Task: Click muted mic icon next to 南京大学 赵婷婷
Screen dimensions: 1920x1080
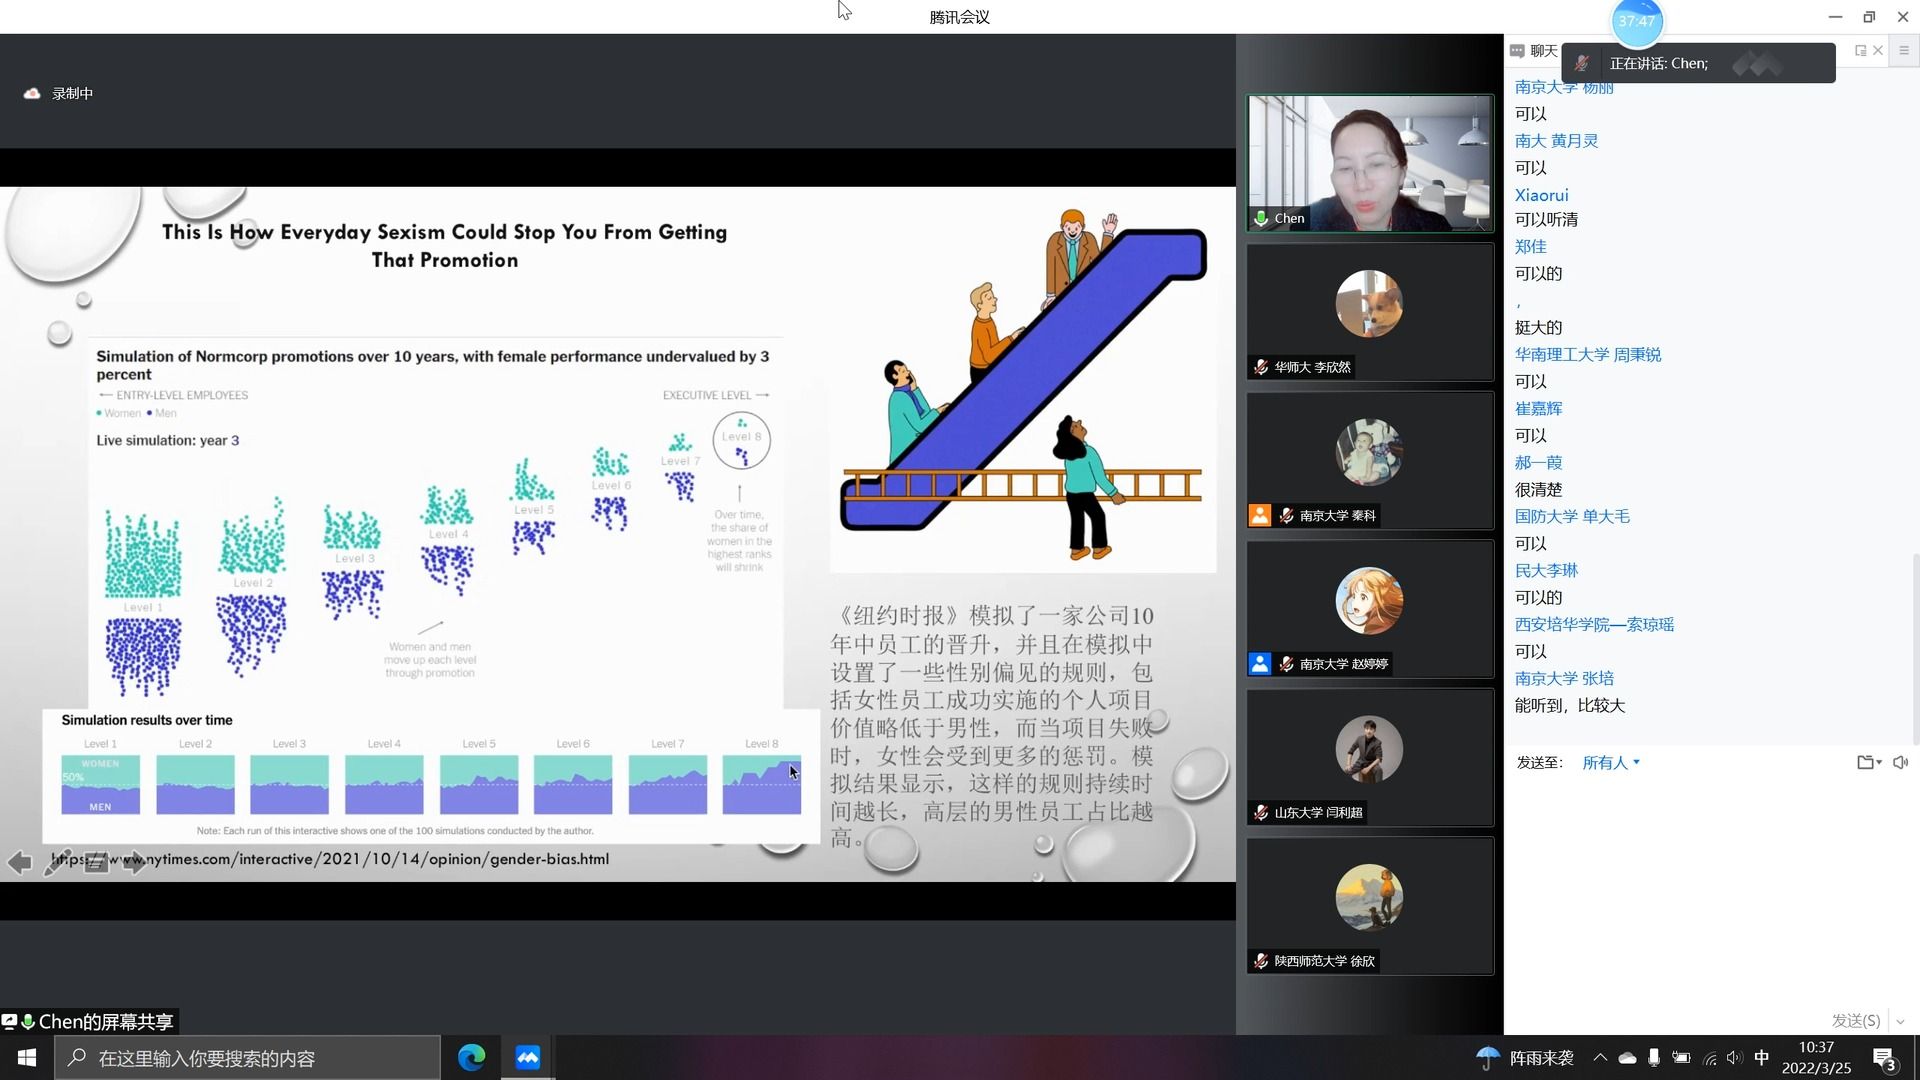Action: click(x=1287, y=664)
